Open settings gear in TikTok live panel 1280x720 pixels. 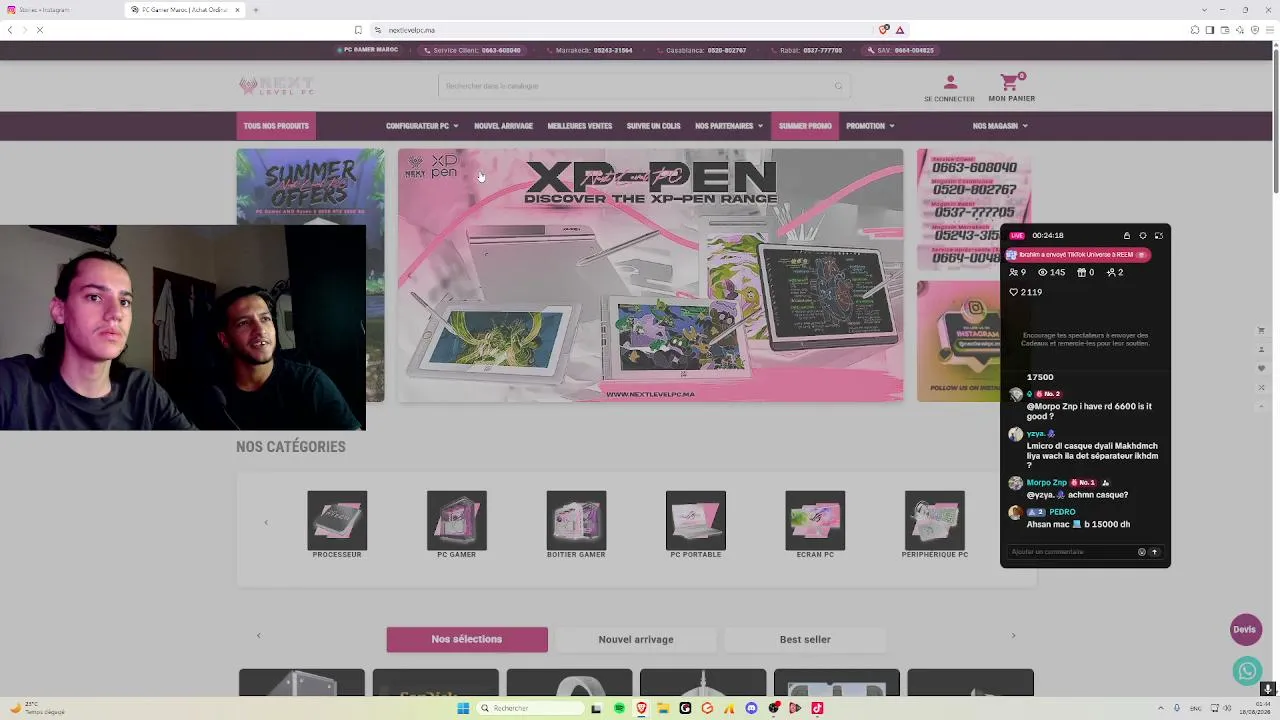[x=1143, y=236]
